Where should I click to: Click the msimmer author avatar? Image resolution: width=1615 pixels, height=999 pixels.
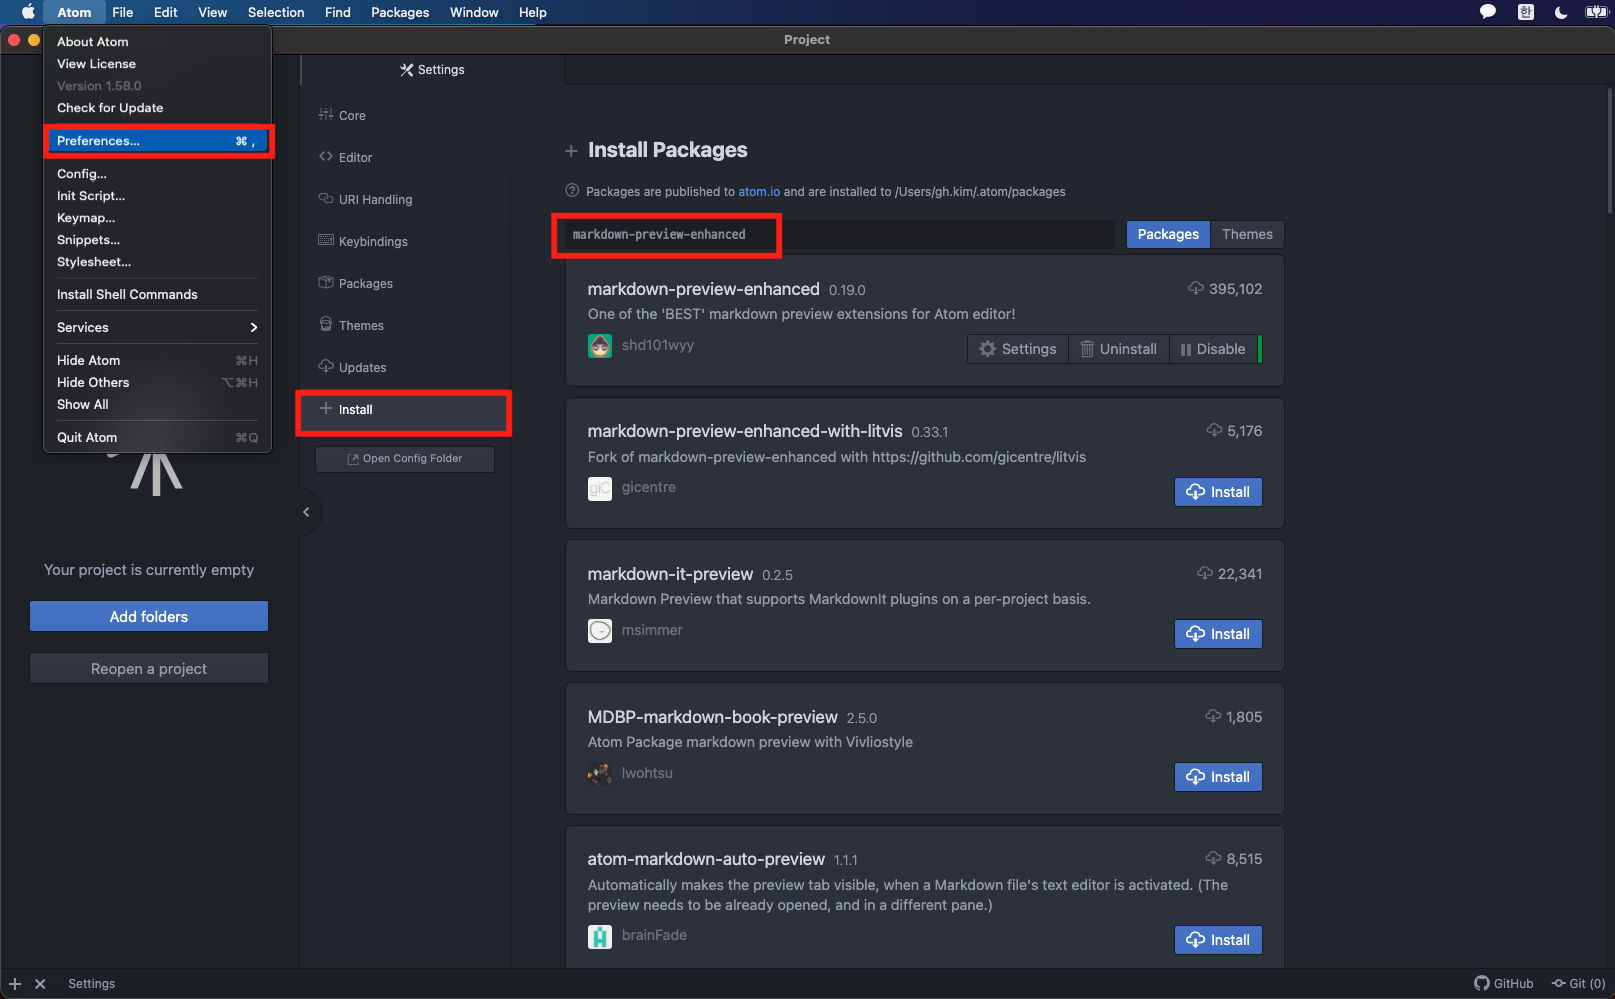click(x=600, y=631)
